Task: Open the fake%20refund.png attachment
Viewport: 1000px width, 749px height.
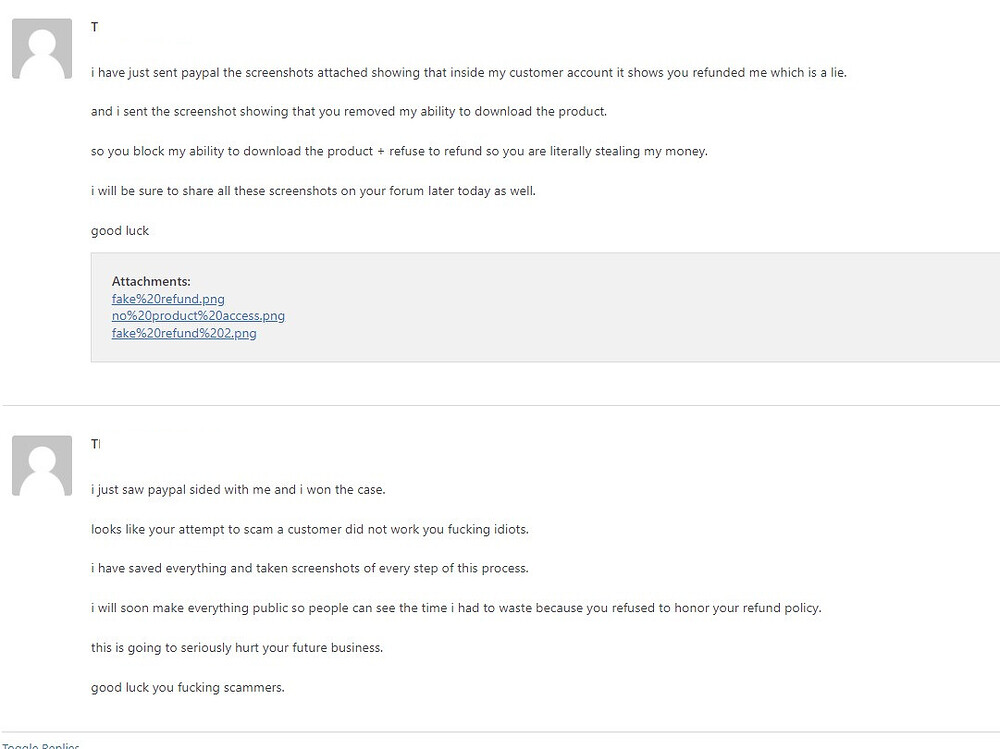Action: [168, 299]
